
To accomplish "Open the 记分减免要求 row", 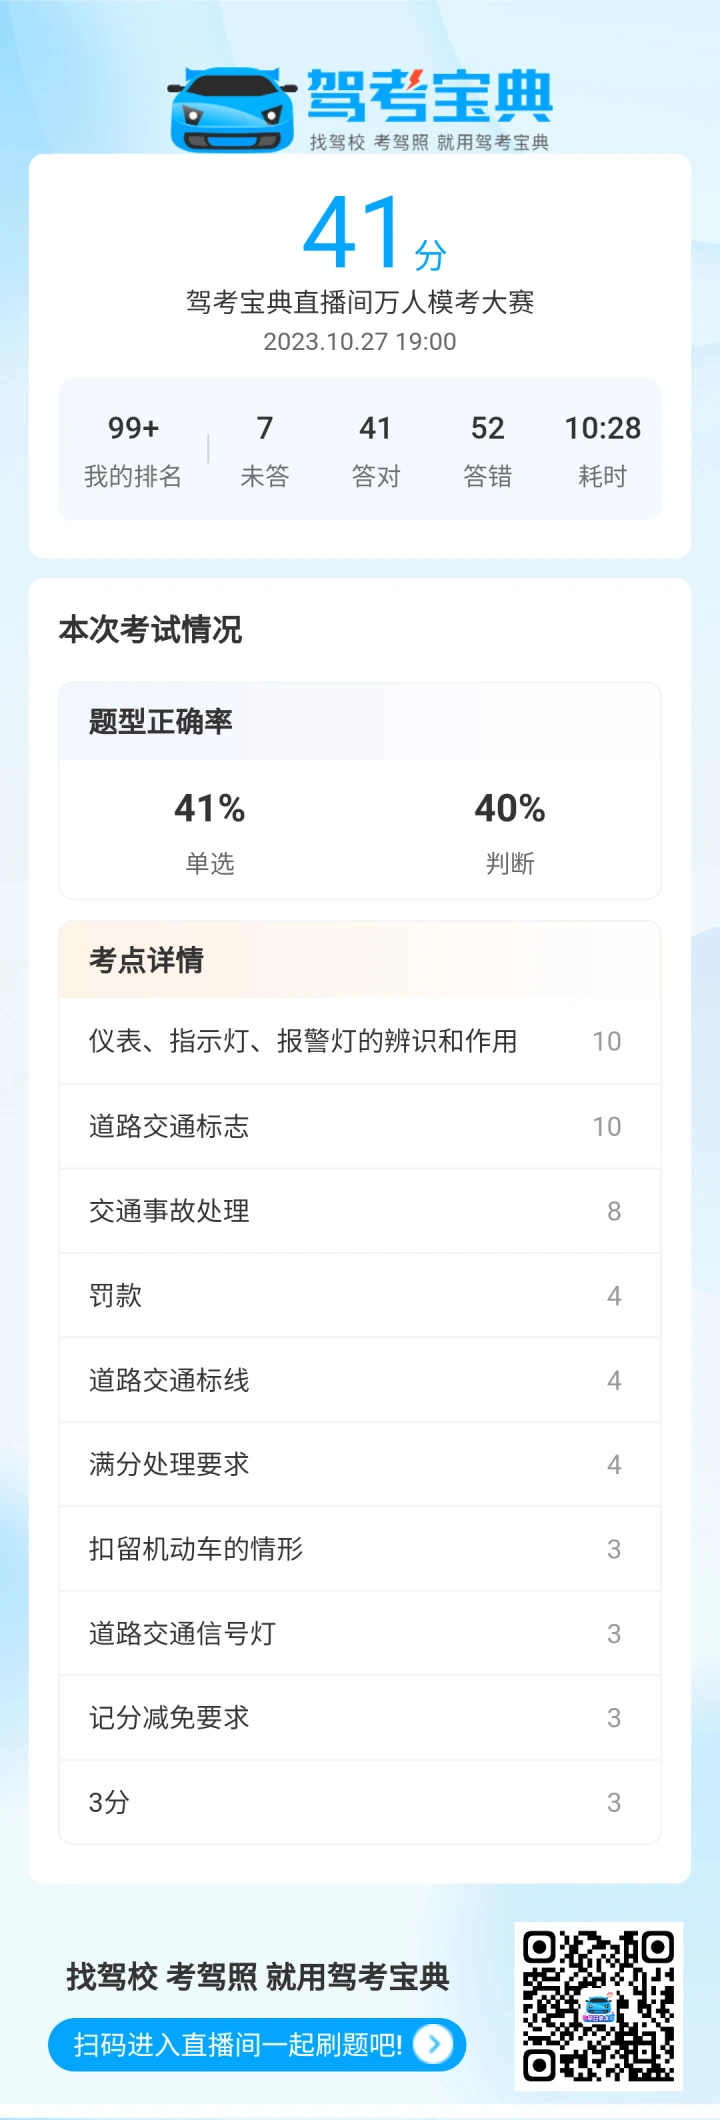I will coord(360,1718).
